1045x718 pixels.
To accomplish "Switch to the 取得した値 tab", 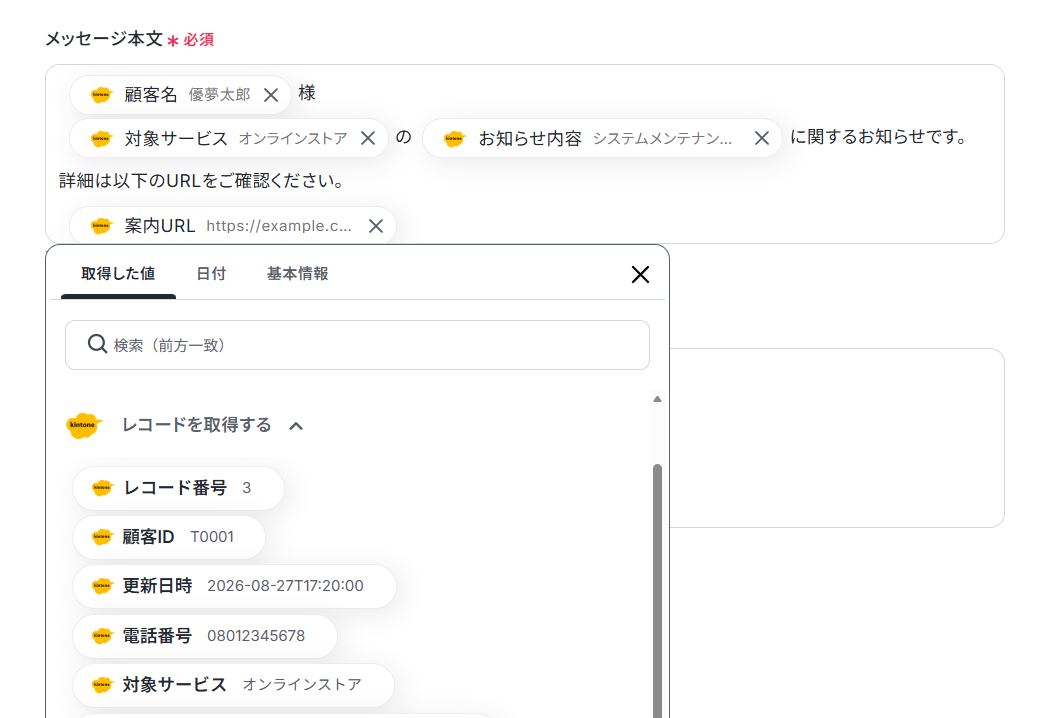I will click(x=118, y=274).
